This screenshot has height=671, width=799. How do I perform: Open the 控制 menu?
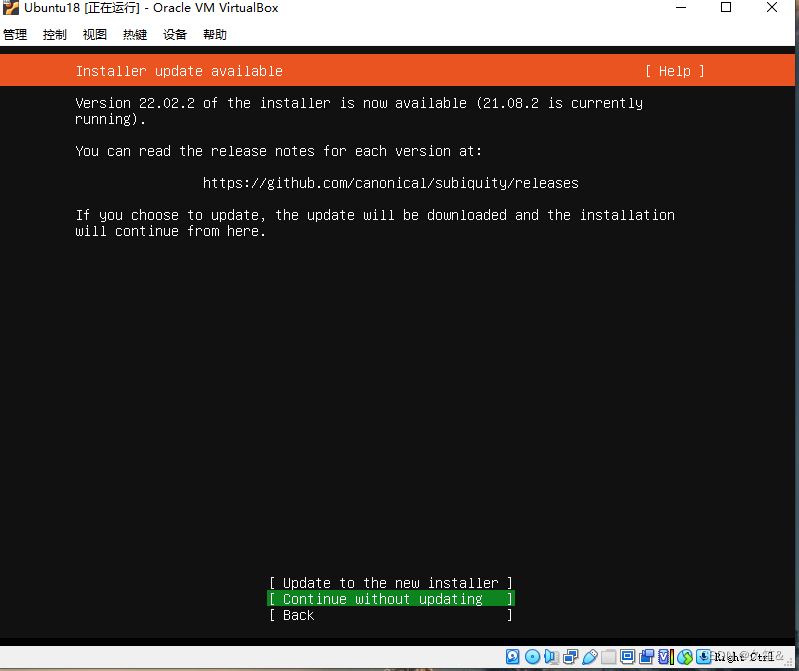[55, 35]
